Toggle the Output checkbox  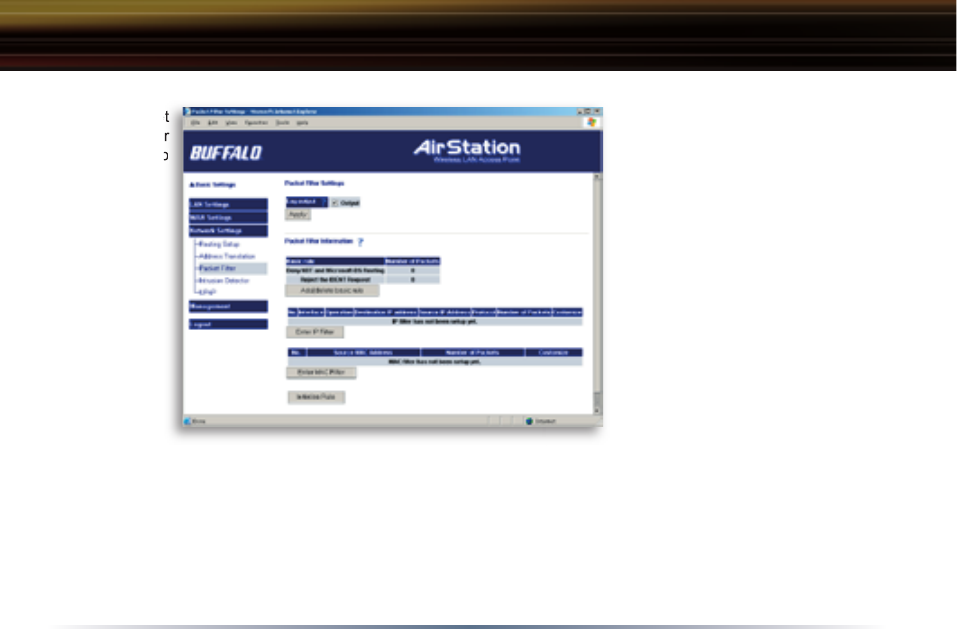coord(334,203)
